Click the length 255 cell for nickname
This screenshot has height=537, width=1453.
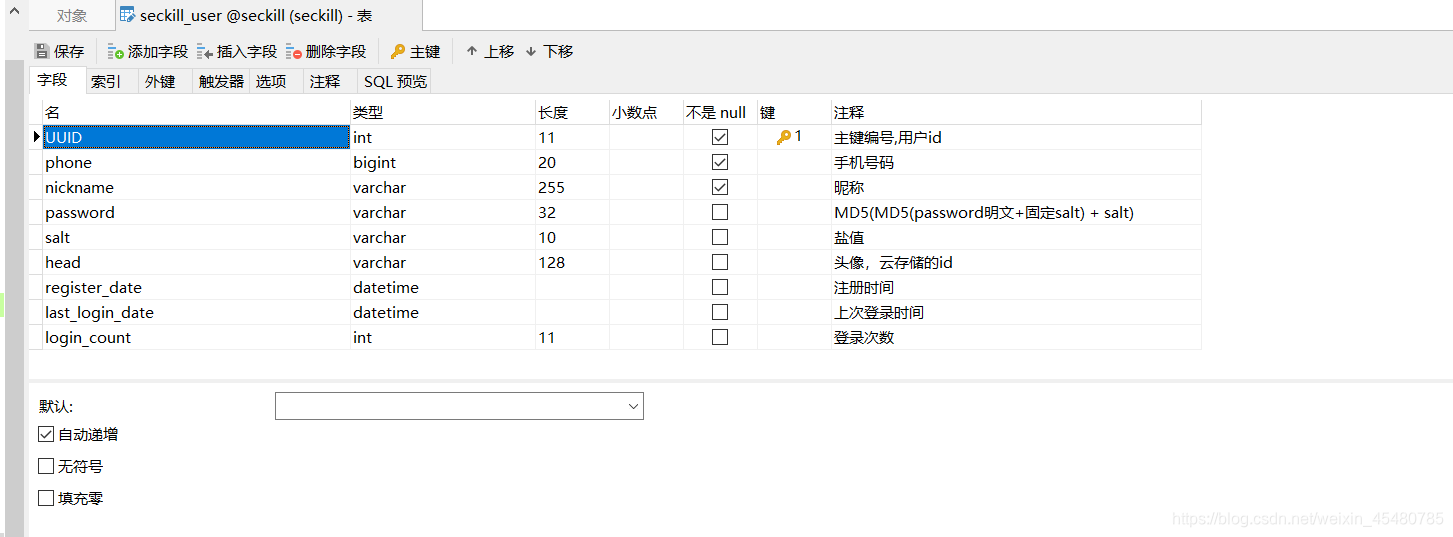pyautogui.click(x=572, y=187)
